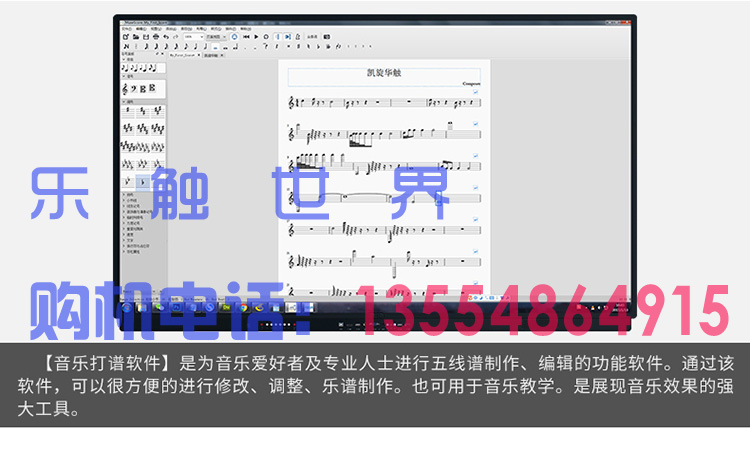Screen dimensions: 750x452
Task: Select the highlighted key signature cell
Action: (x=143, y=182)
